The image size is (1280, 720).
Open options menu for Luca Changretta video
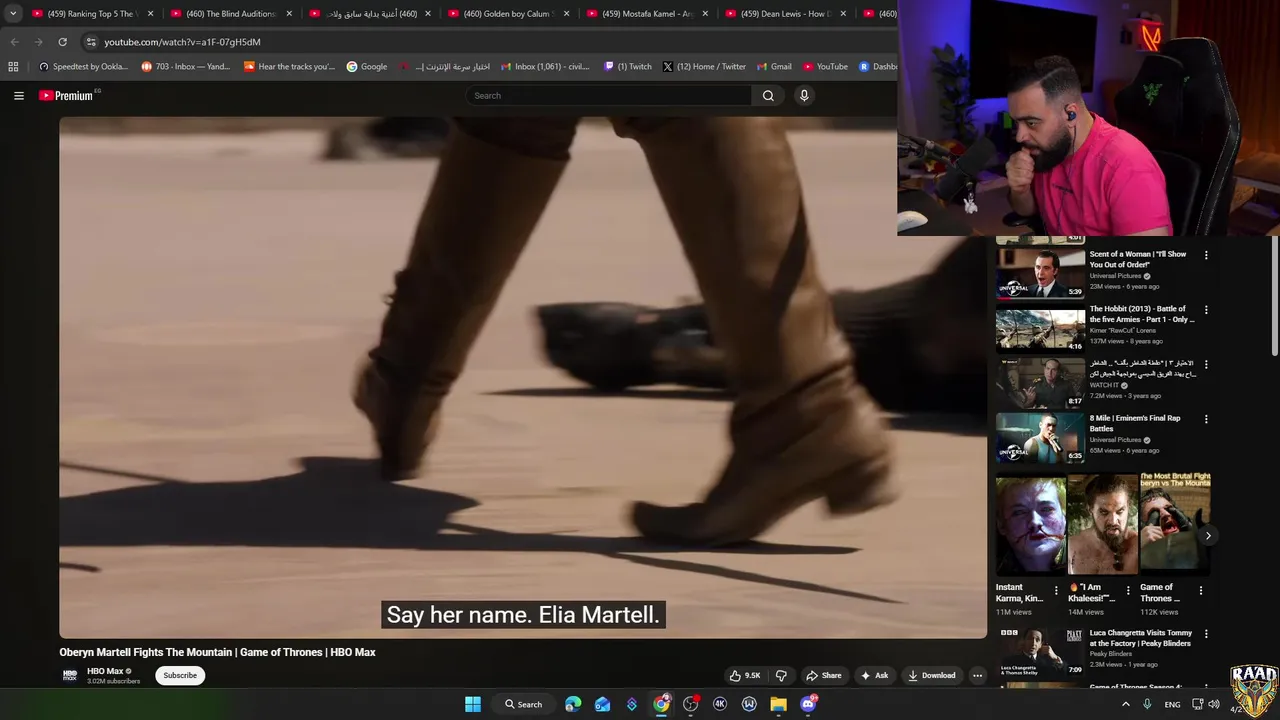point(1206,634)
